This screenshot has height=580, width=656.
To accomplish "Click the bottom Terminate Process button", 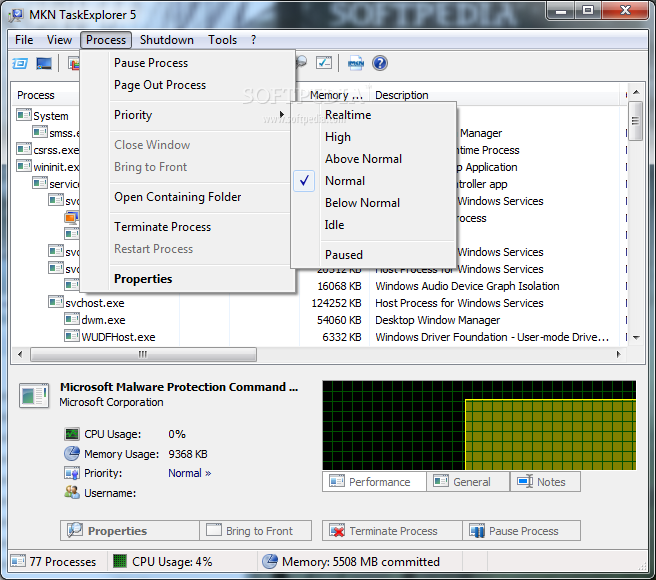I will pos(392,531).
